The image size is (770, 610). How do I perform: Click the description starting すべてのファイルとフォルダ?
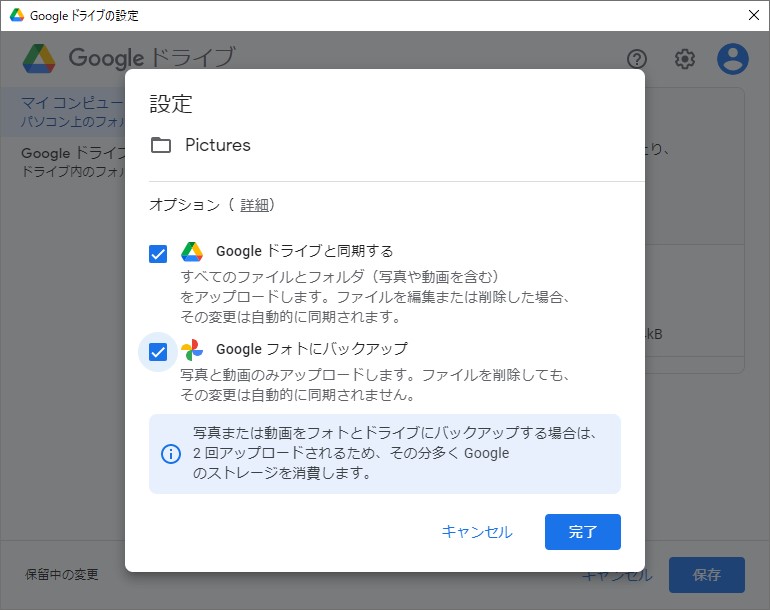point(374,297)
